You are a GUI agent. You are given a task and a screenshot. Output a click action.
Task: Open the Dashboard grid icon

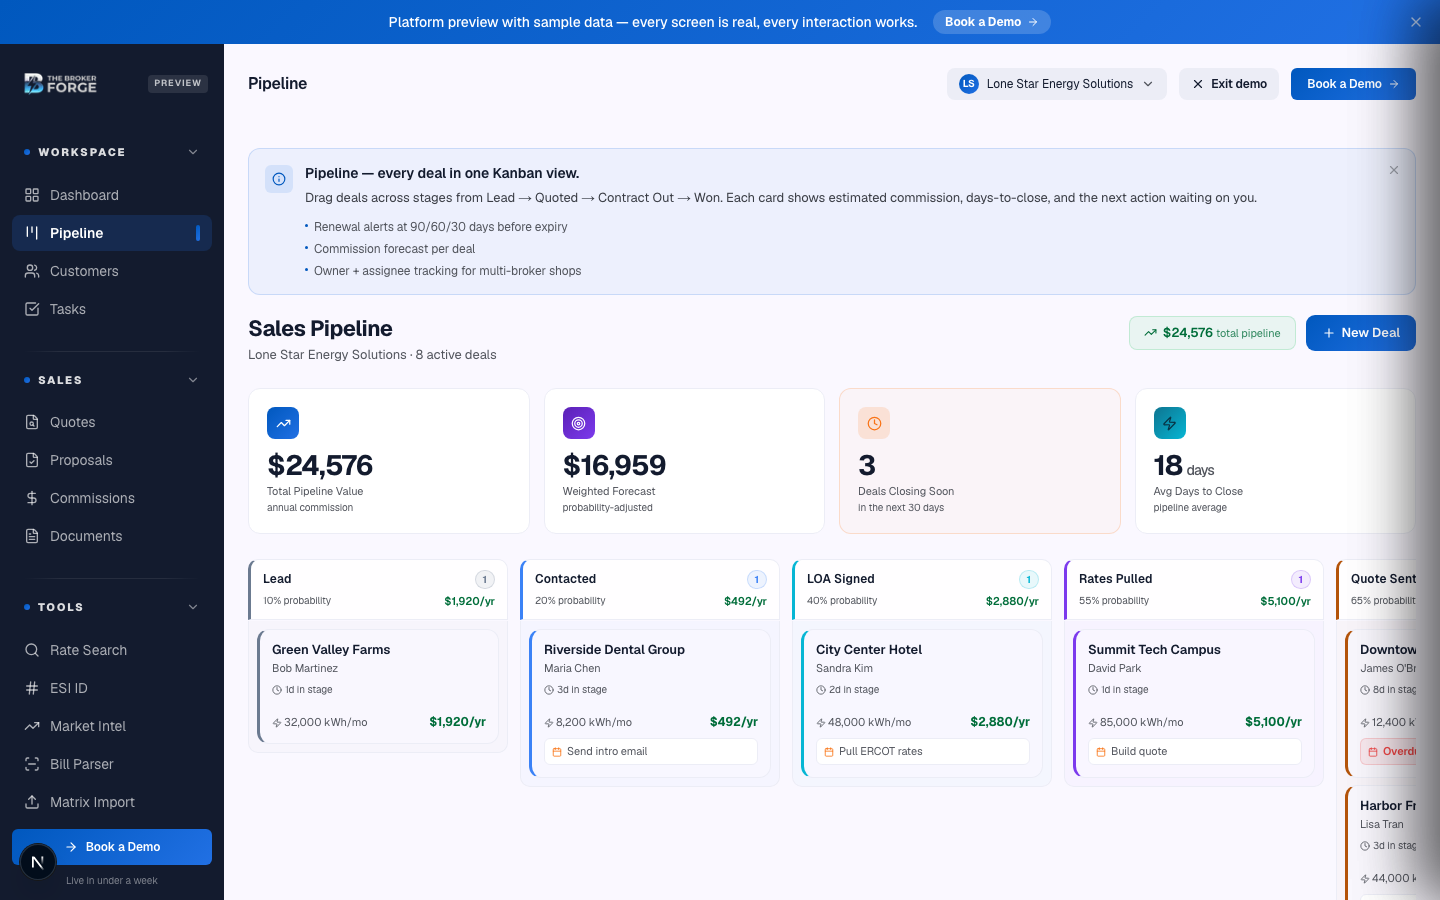pos(32,195)
